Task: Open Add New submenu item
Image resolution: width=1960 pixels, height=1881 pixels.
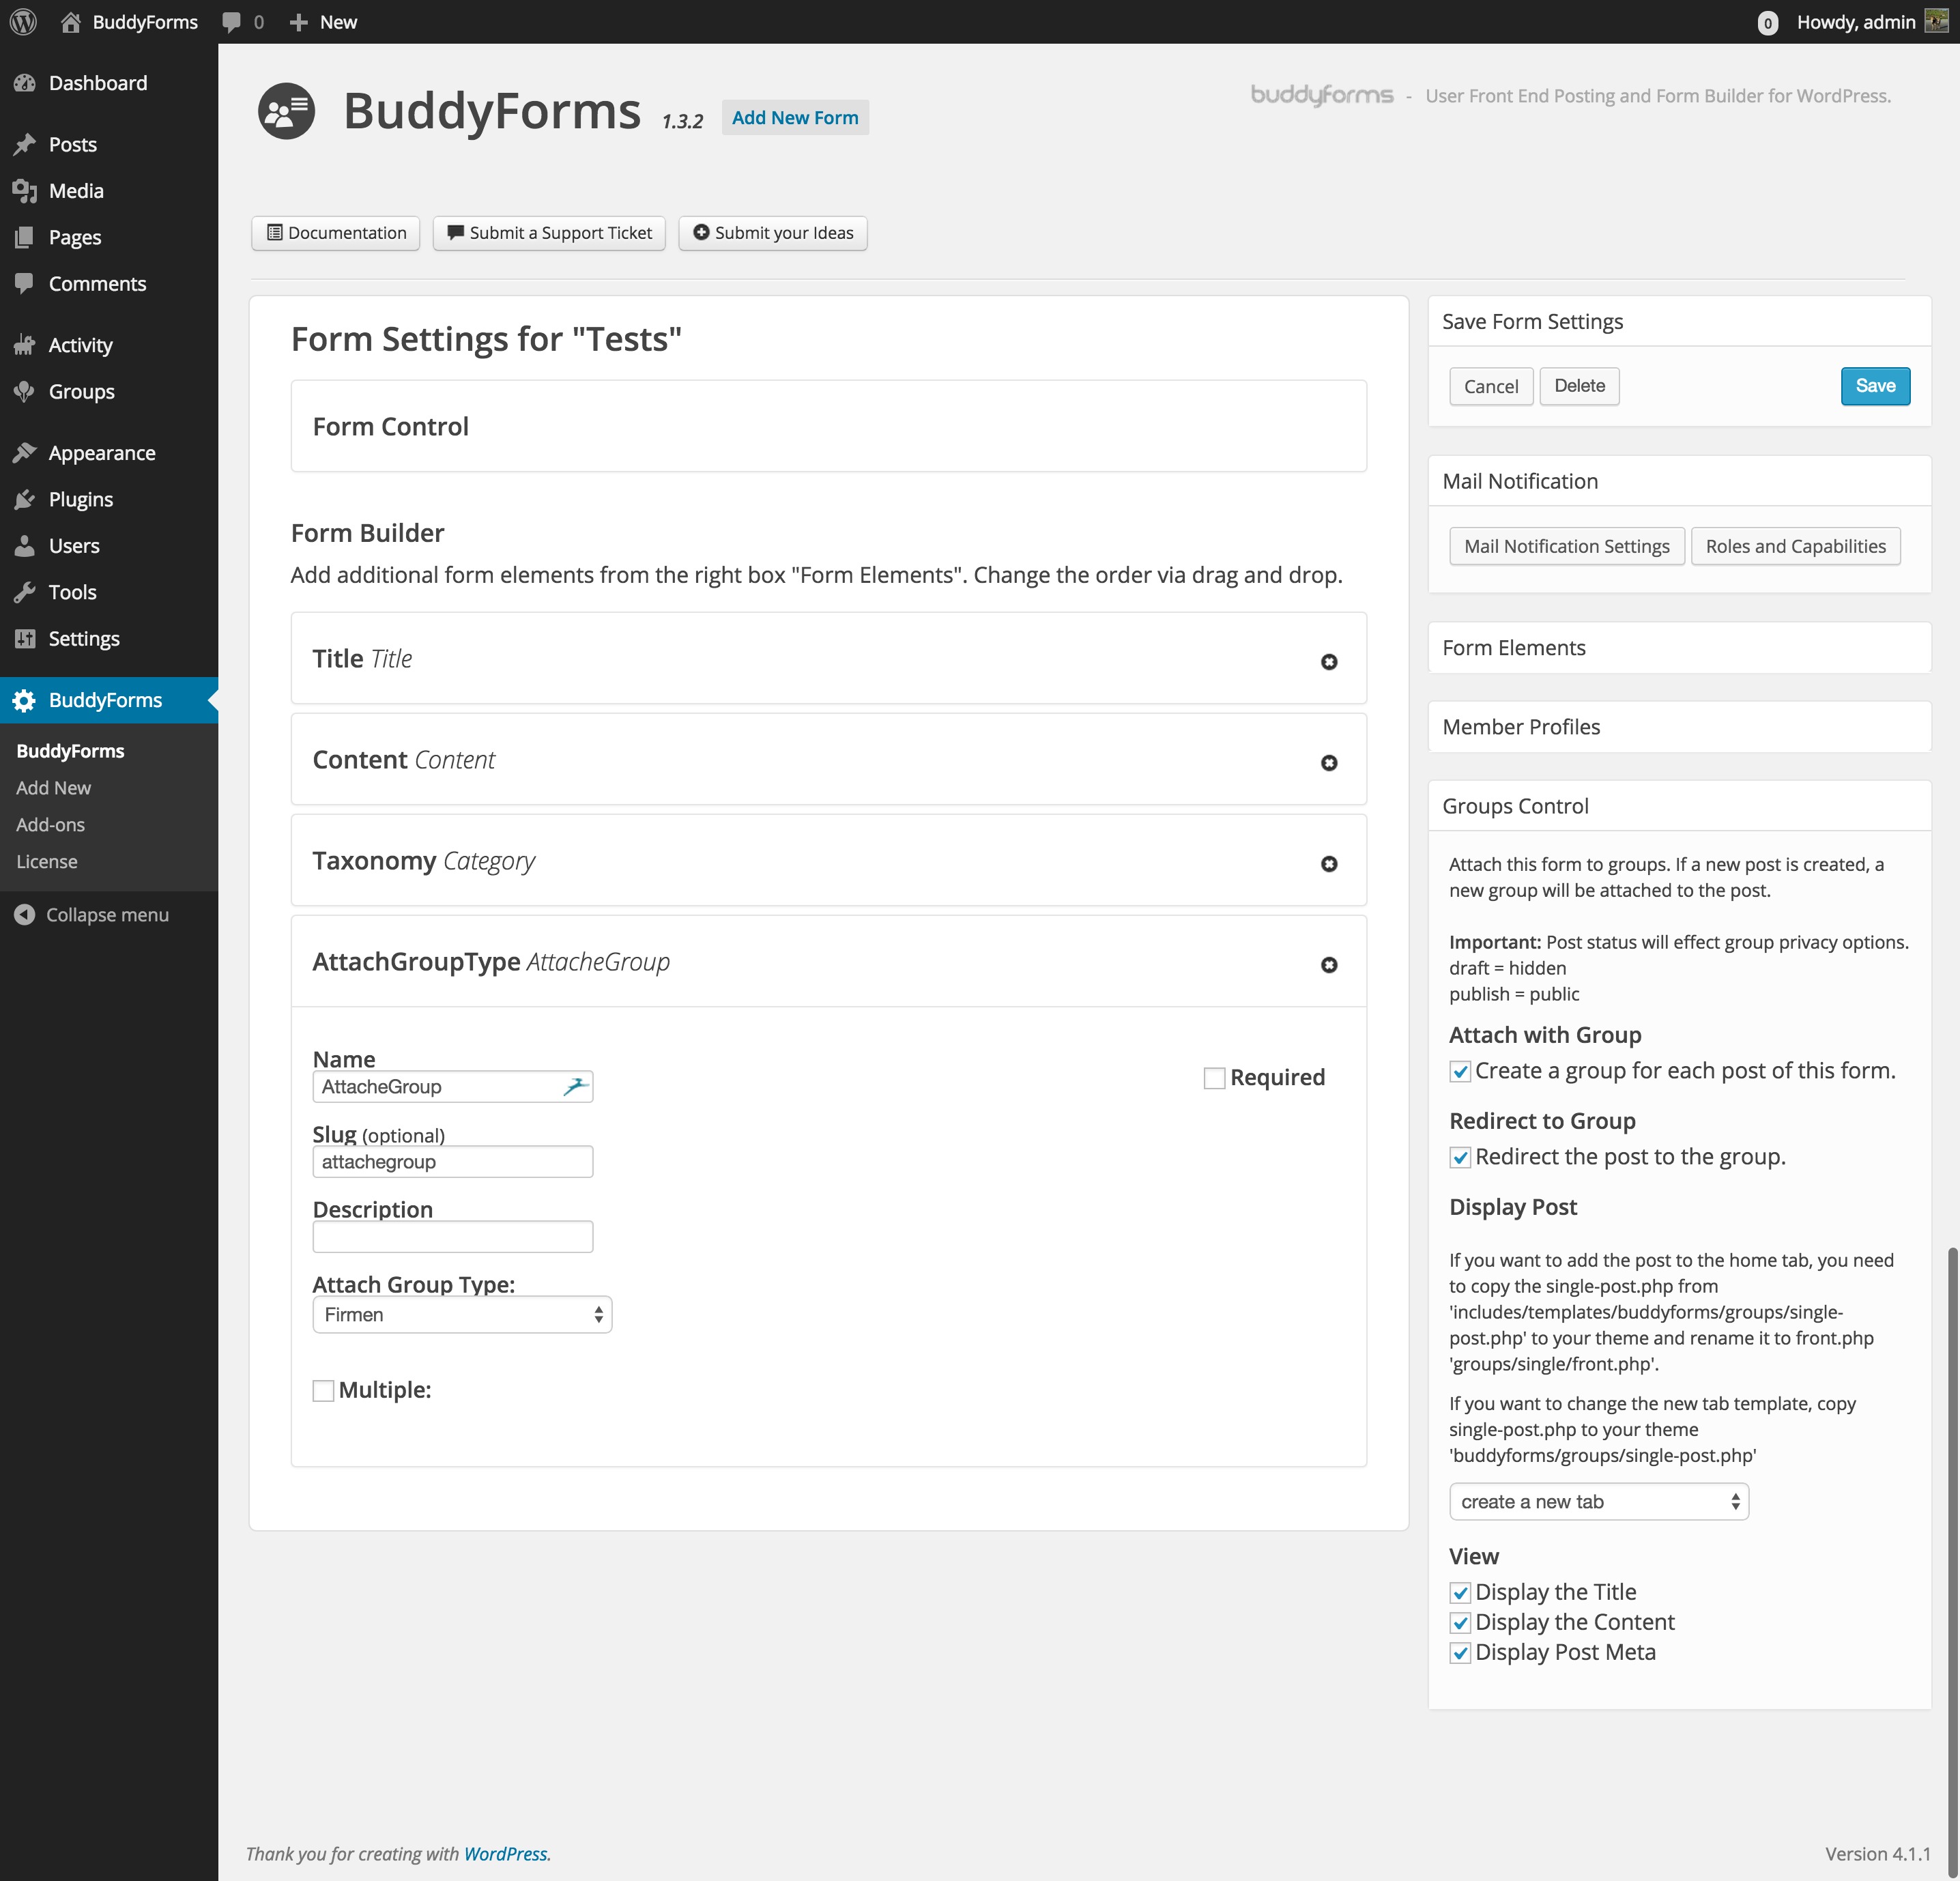Action: tap(53, 787)
